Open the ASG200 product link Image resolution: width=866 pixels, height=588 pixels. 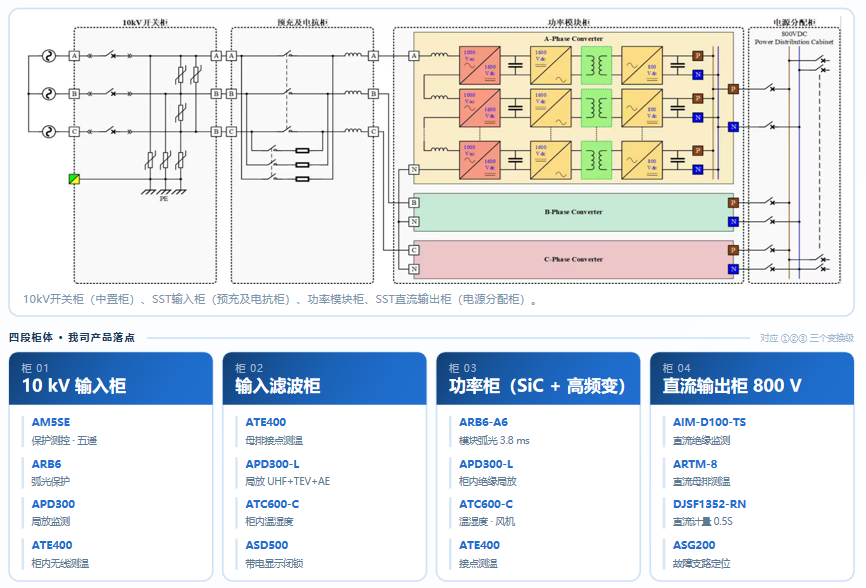pyautogui.click(x=694, y=545)
